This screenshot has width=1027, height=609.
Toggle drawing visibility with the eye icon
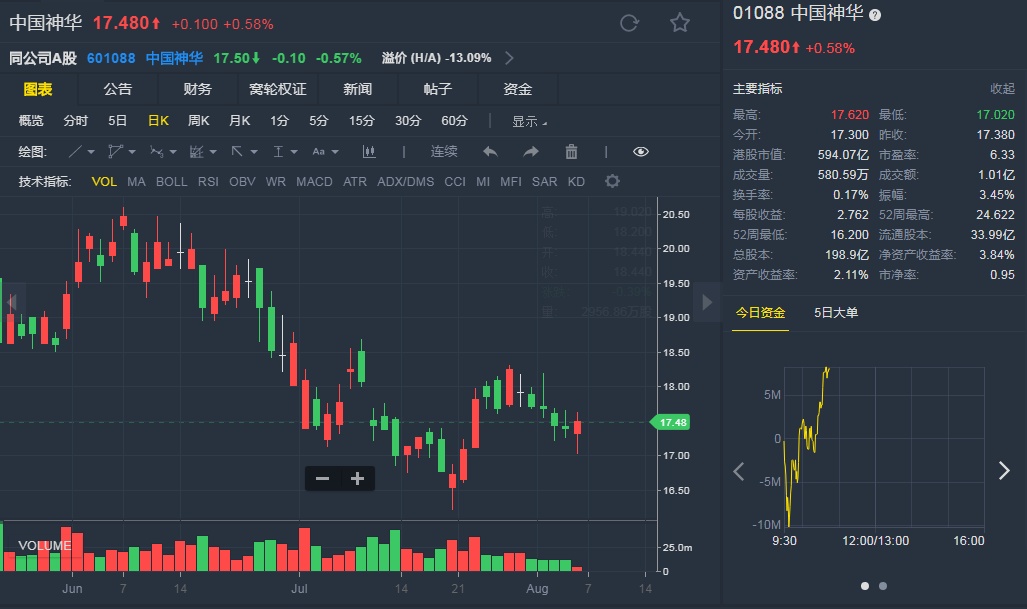pos(641,152)
